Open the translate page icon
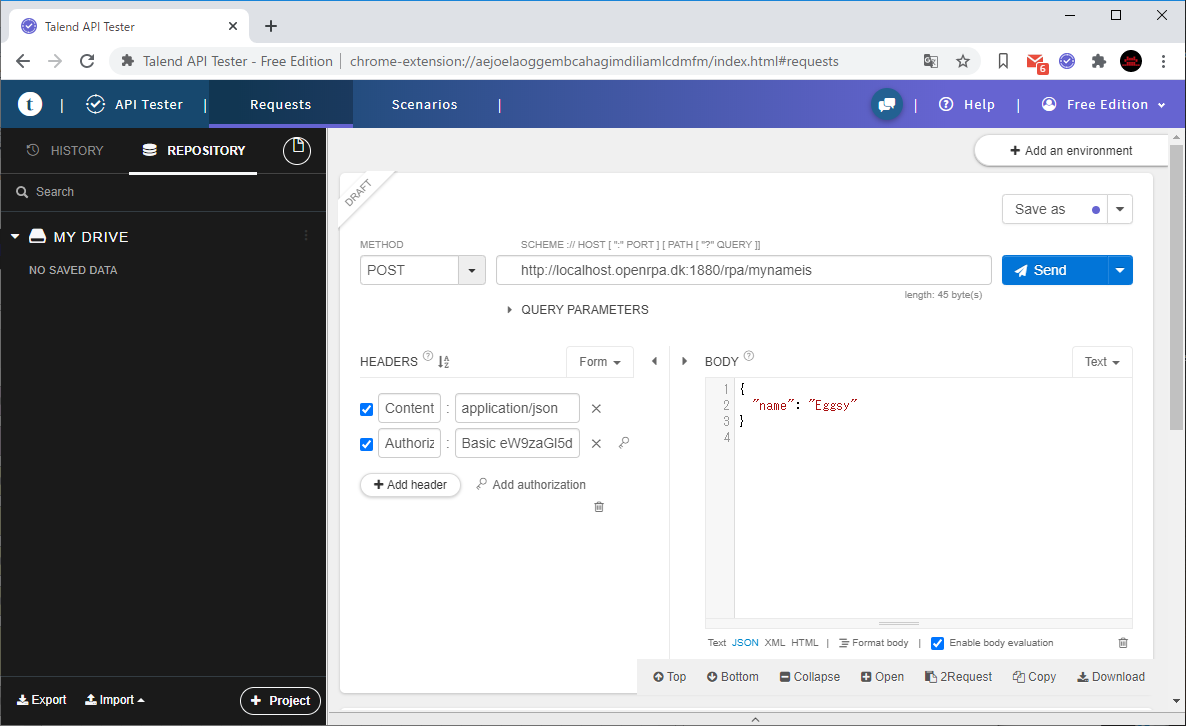The image size is (1186, 726). coord(931,61)
